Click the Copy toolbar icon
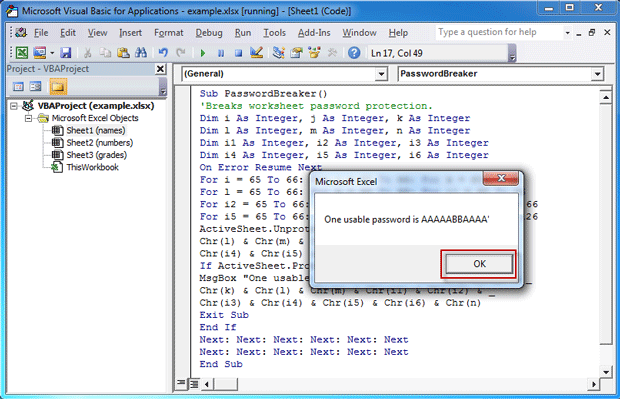Image resolution: width=620 pixels, height=399 pixels. (105, 53)
